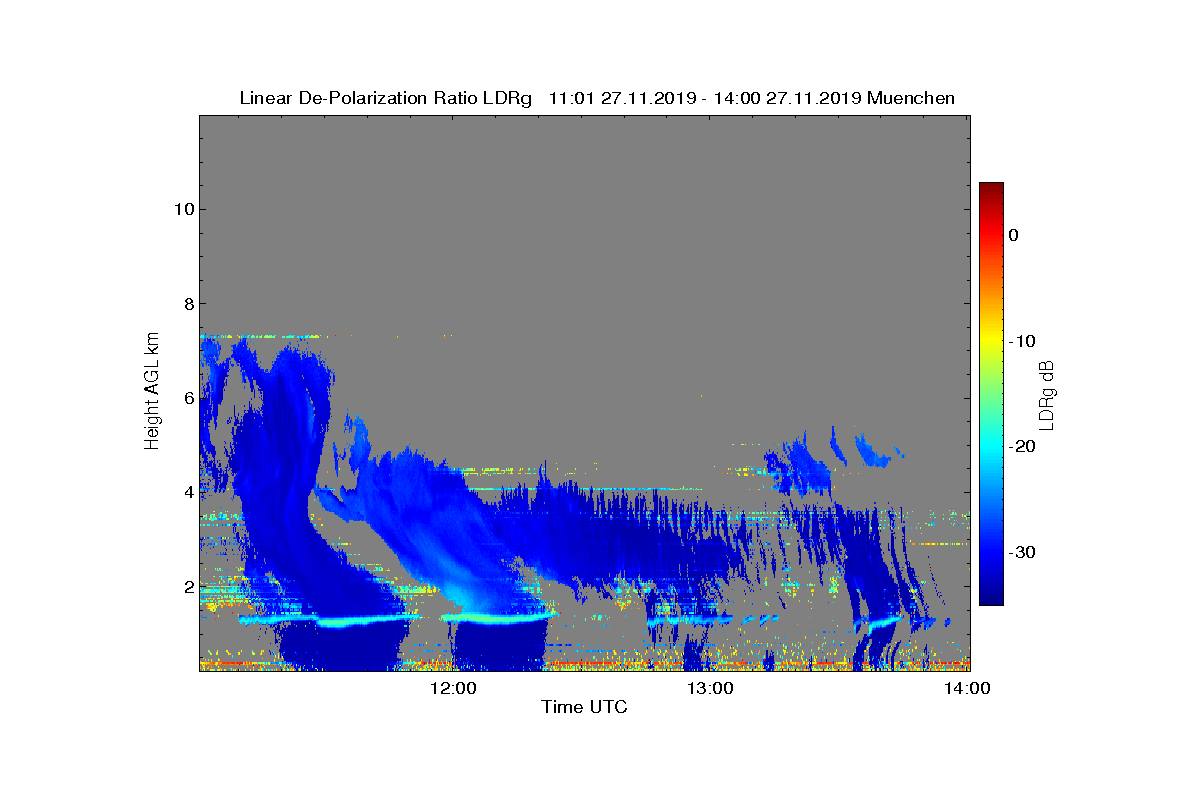This screenshot has height=800, width=1200.
Task: Click the LDRg color bar scale
Action: point(991,394)
